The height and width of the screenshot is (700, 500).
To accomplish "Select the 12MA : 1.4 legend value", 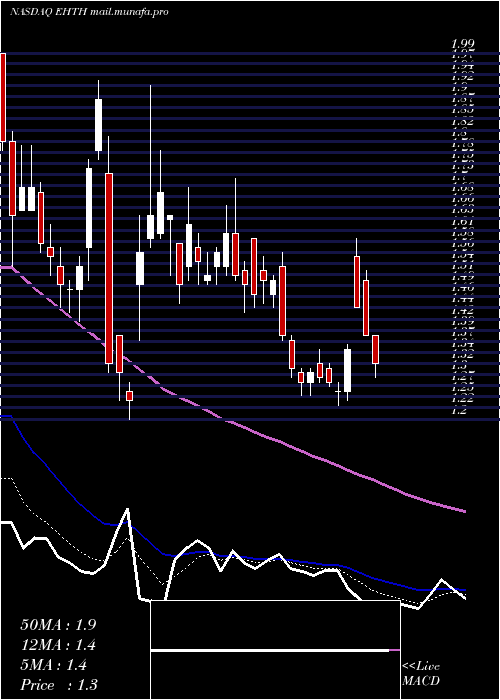I will tap(58, 645).
